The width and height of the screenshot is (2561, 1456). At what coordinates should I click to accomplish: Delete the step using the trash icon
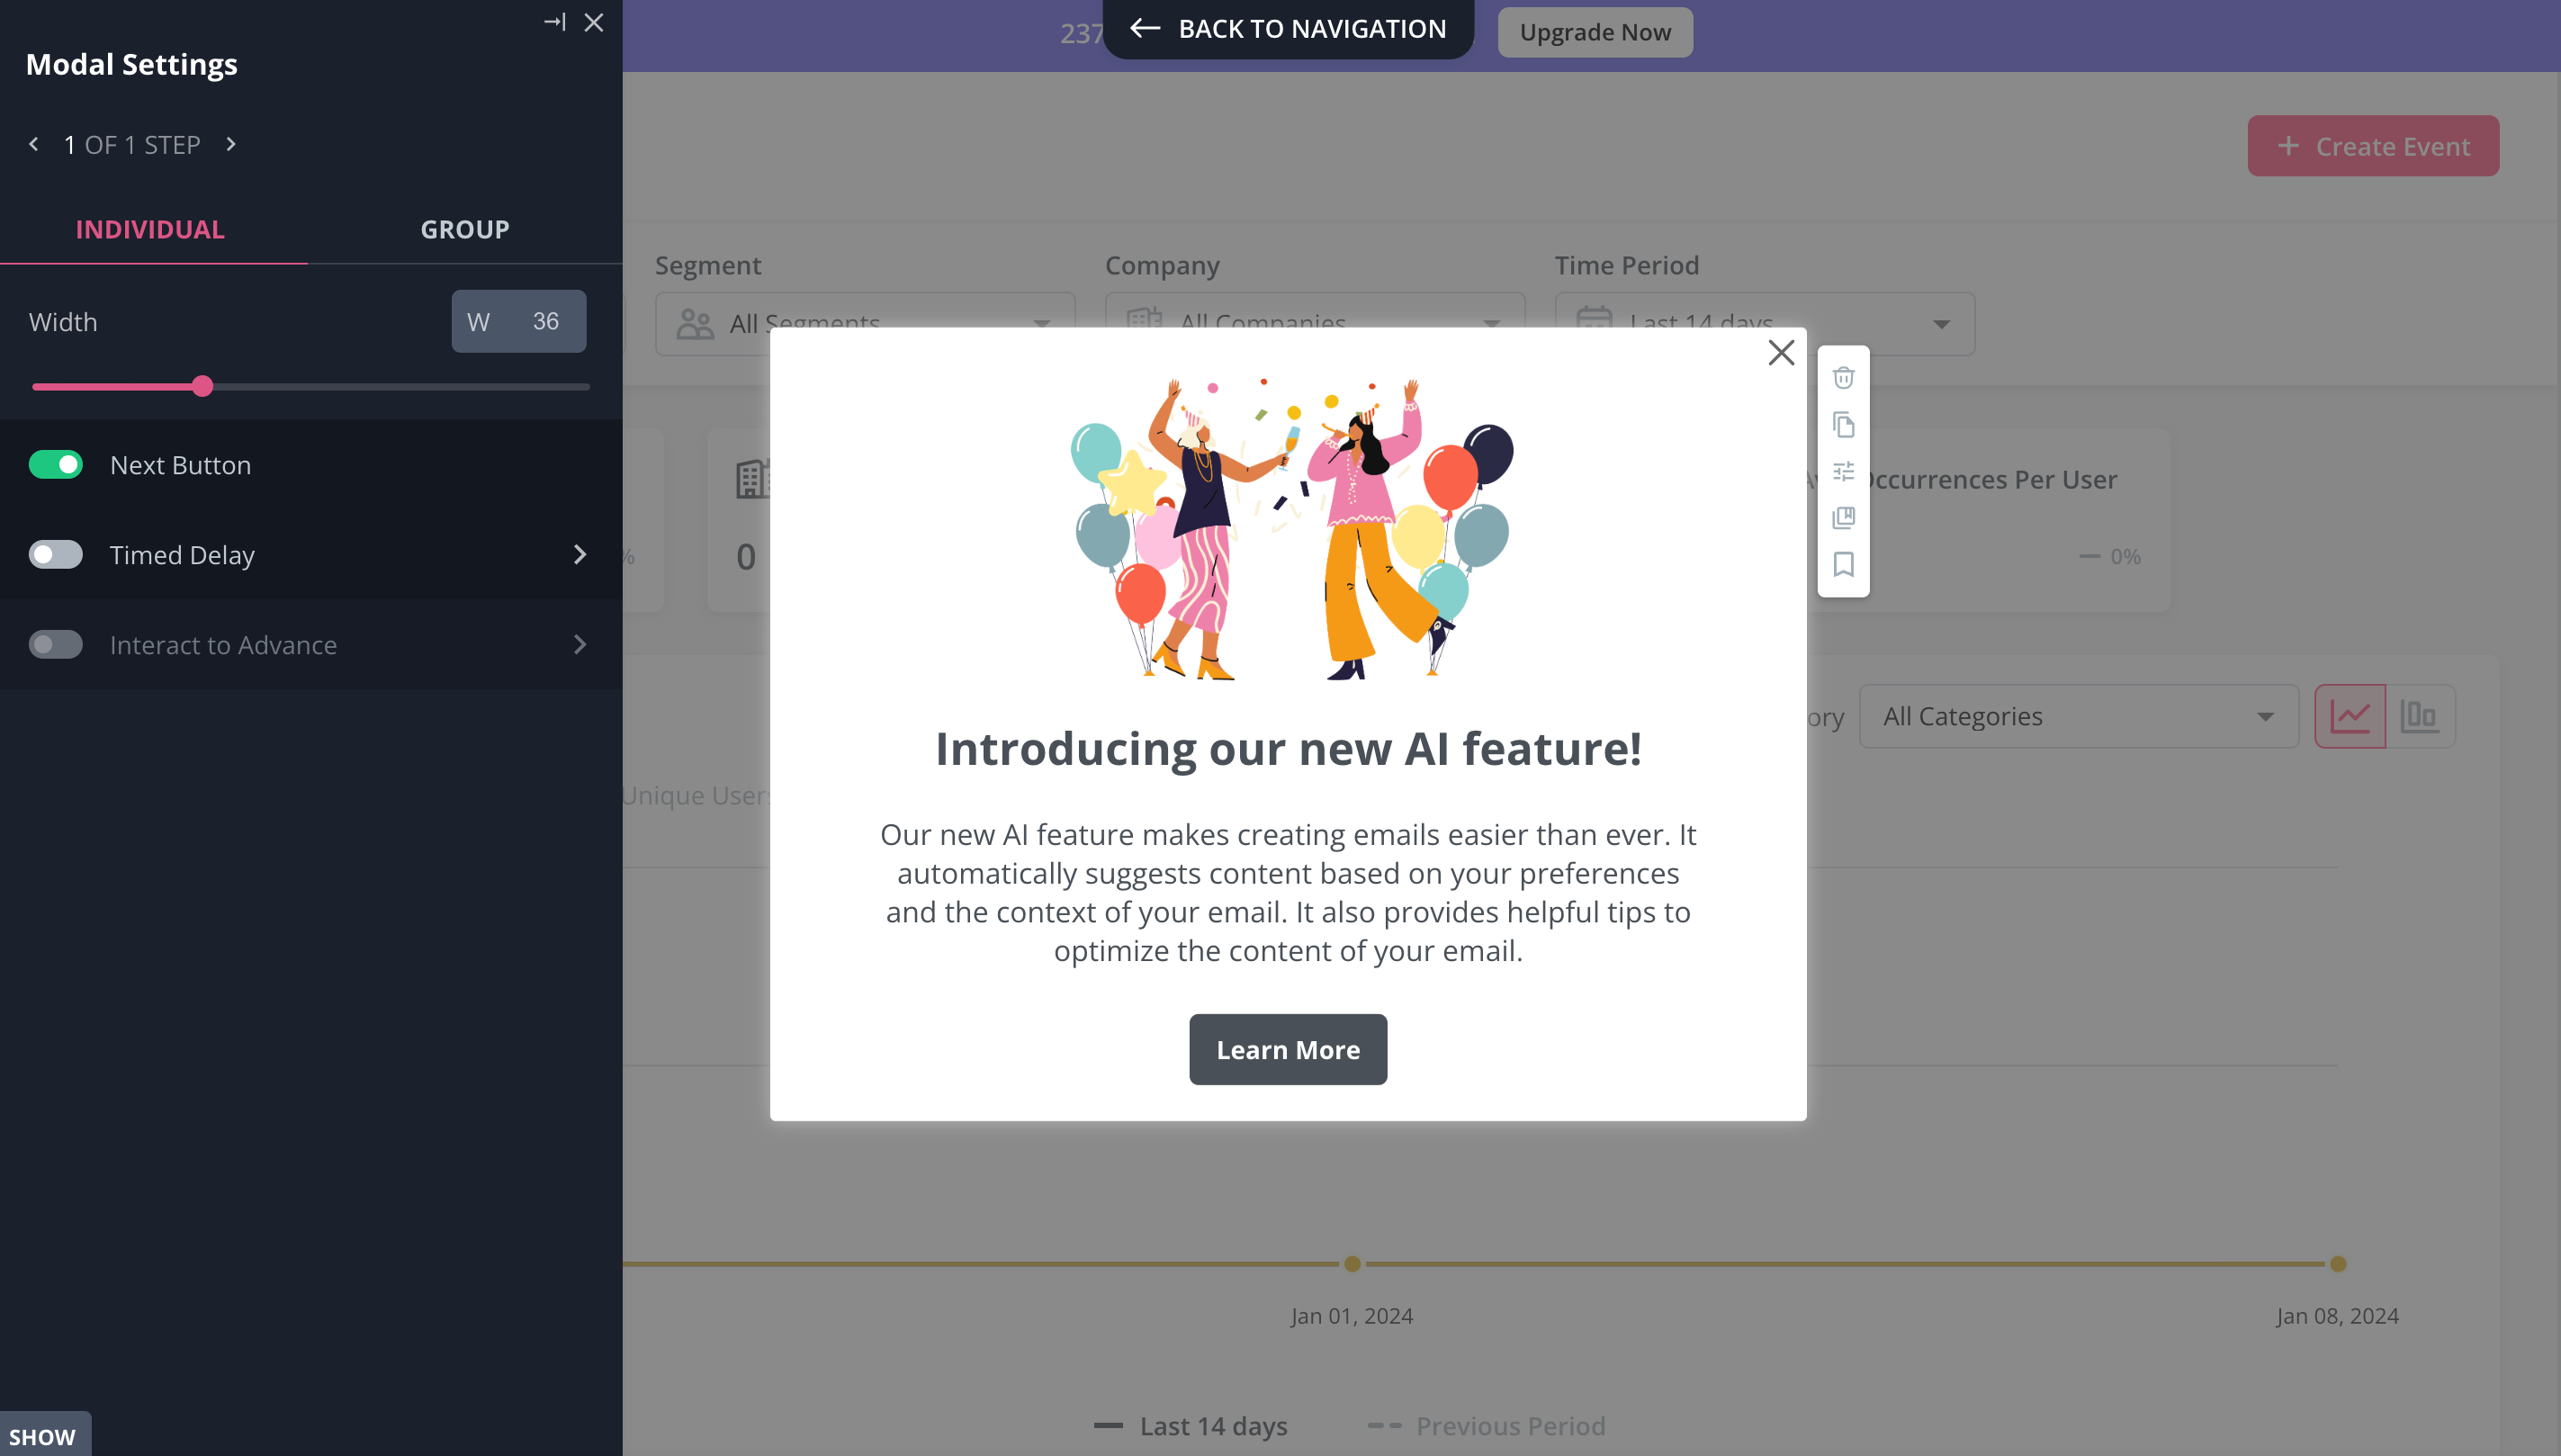click(1843, 377)
